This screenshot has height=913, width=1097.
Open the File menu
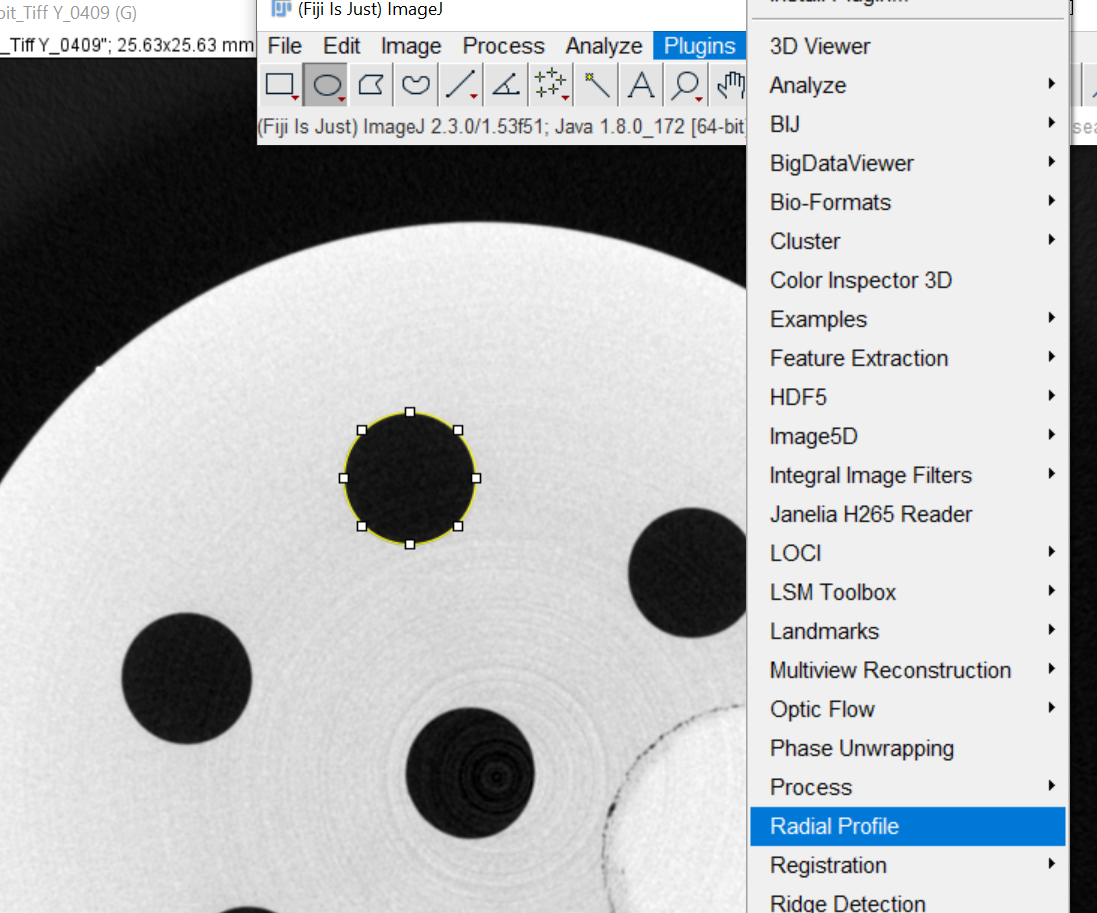285,46
